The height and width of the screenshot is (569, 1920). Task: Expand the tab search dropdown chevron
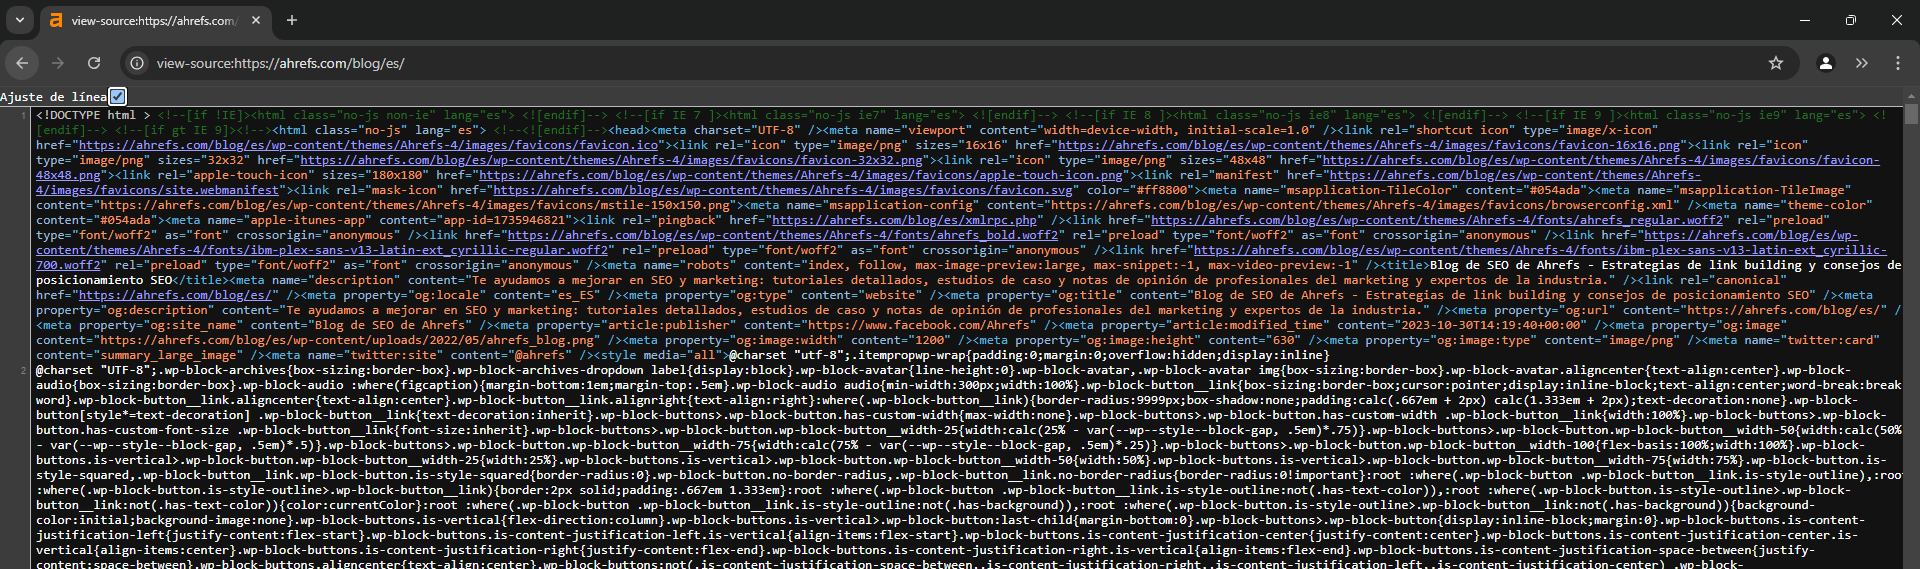(20, 20)
